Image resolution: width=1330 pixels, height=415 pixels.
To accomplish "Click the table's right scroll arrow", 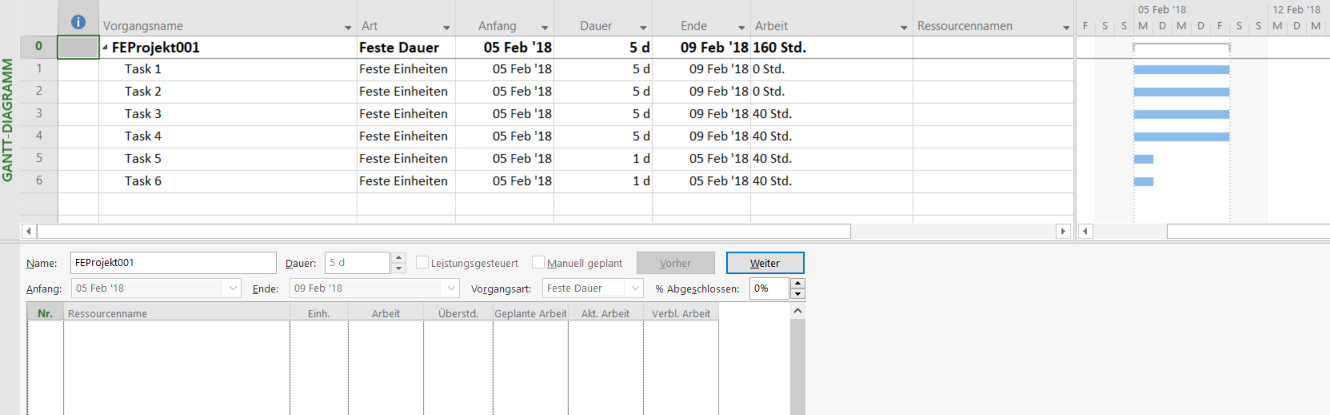I will click(1063, 231).
